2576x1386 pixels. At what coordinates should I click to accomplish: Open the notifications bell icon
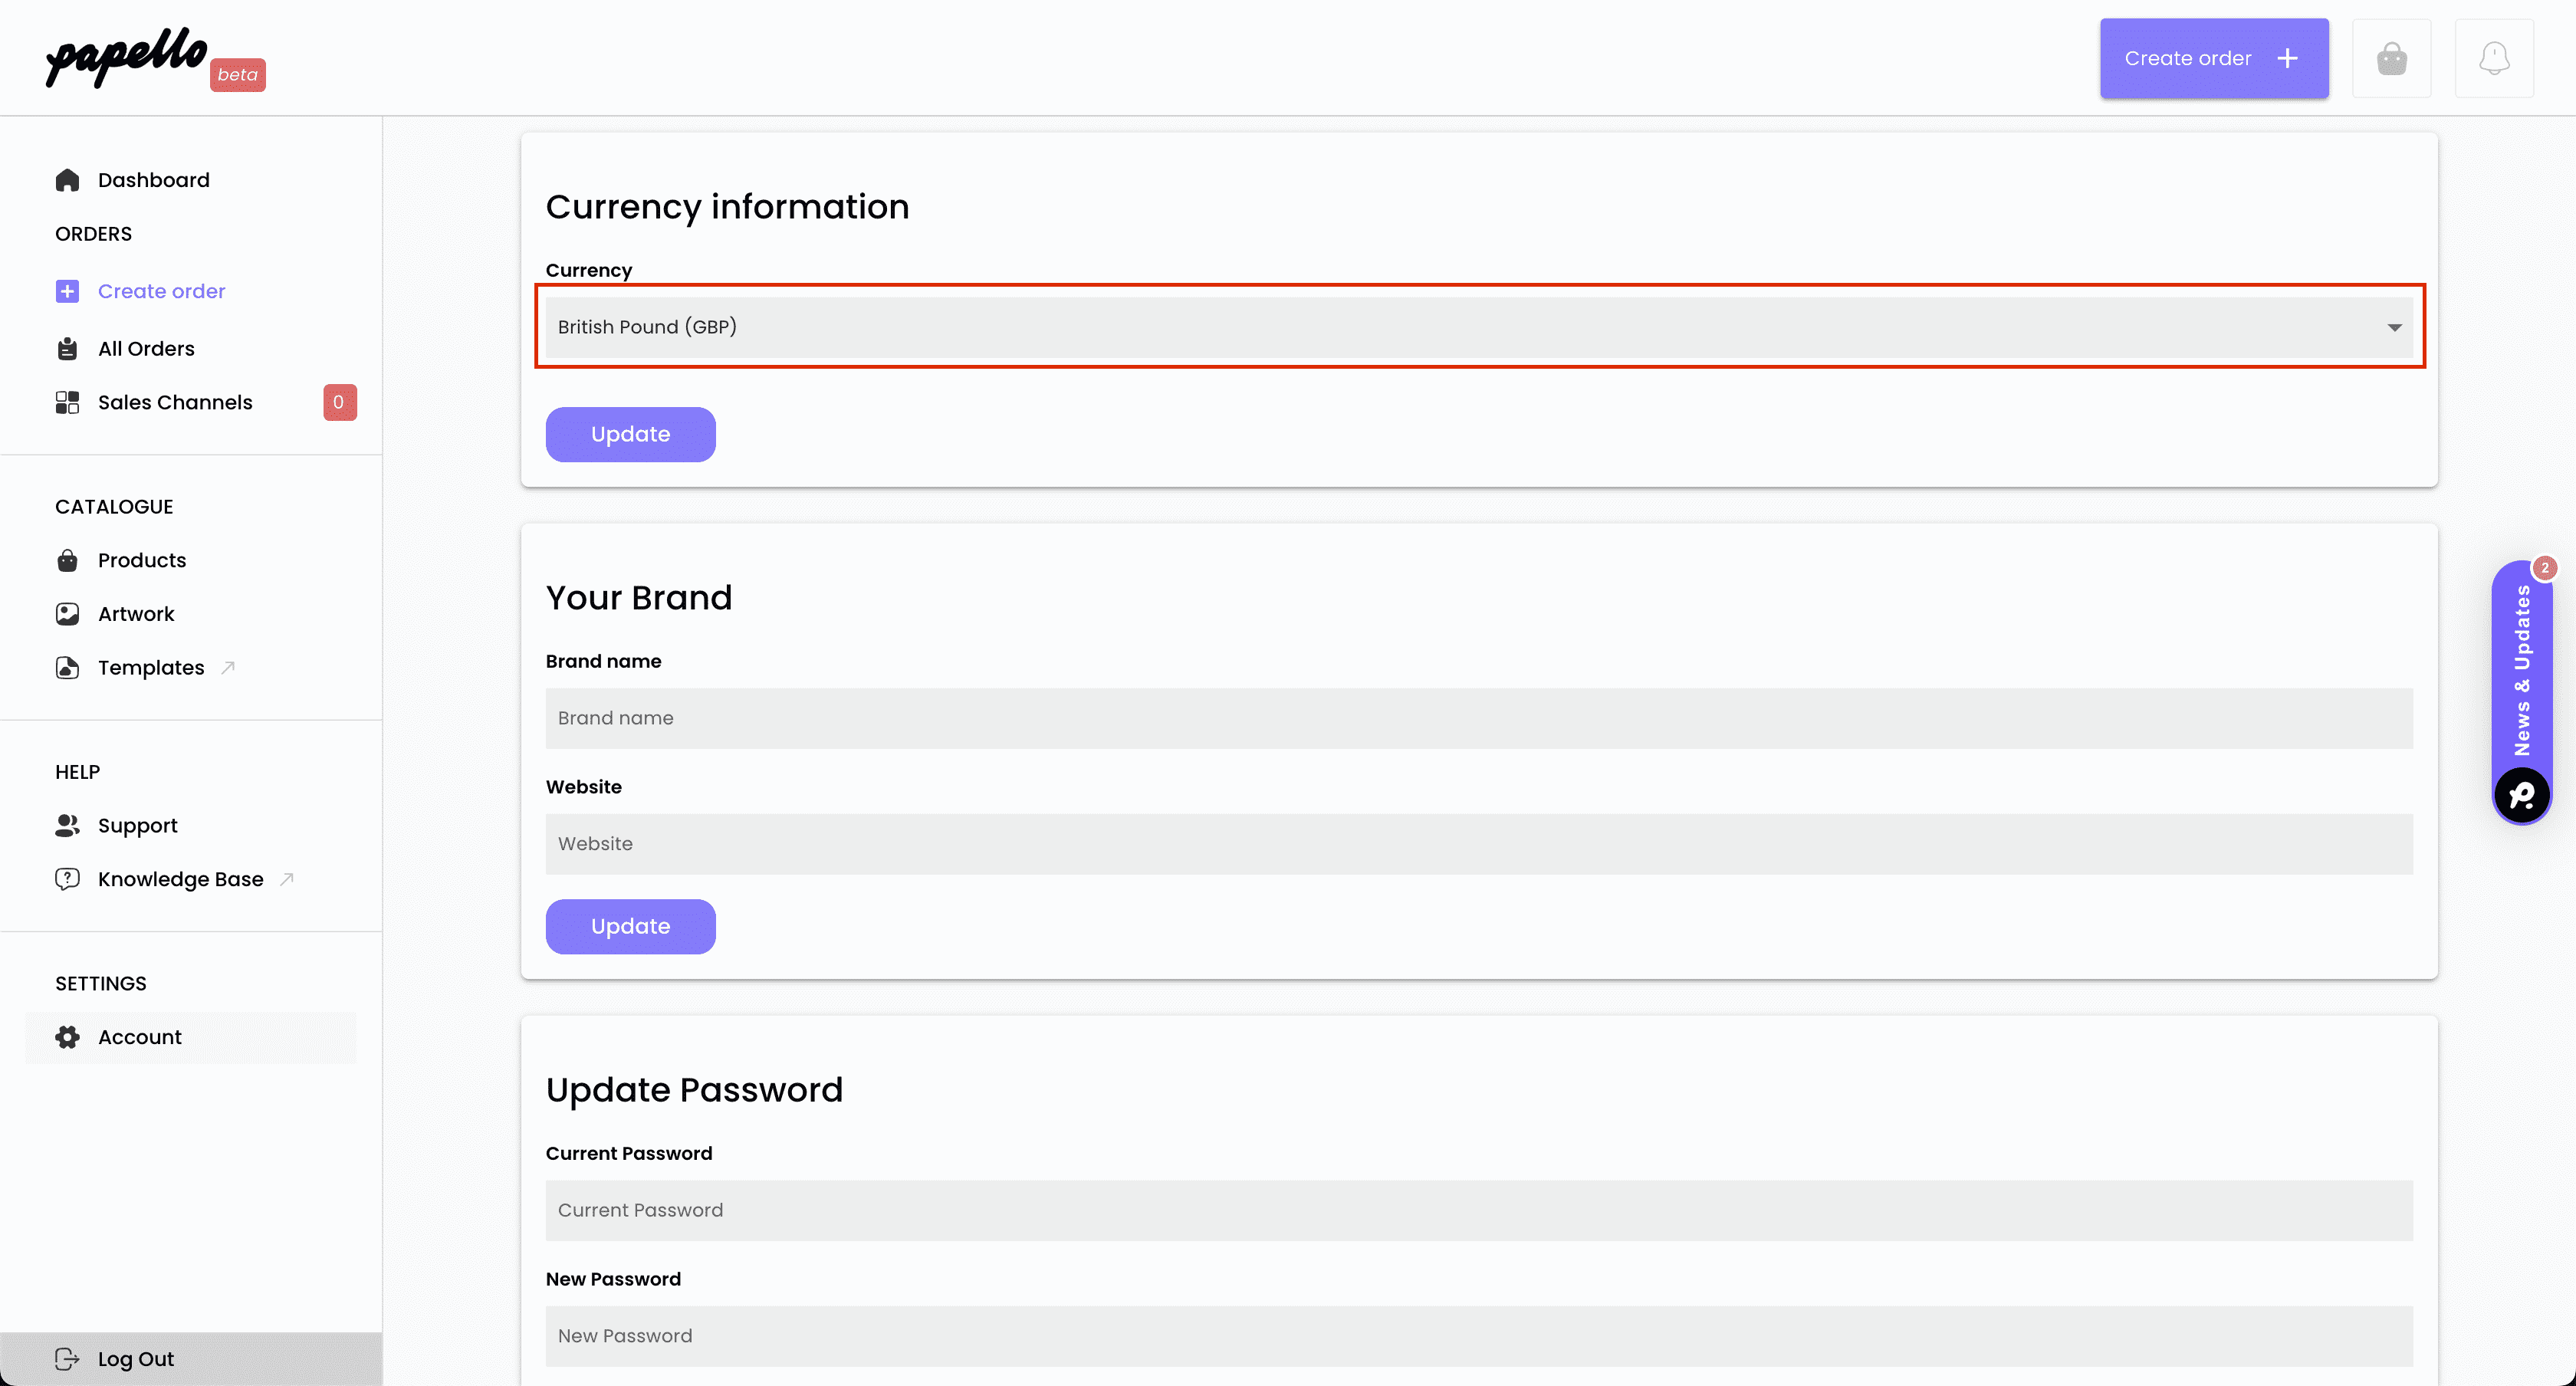(x=2494, y=58)
